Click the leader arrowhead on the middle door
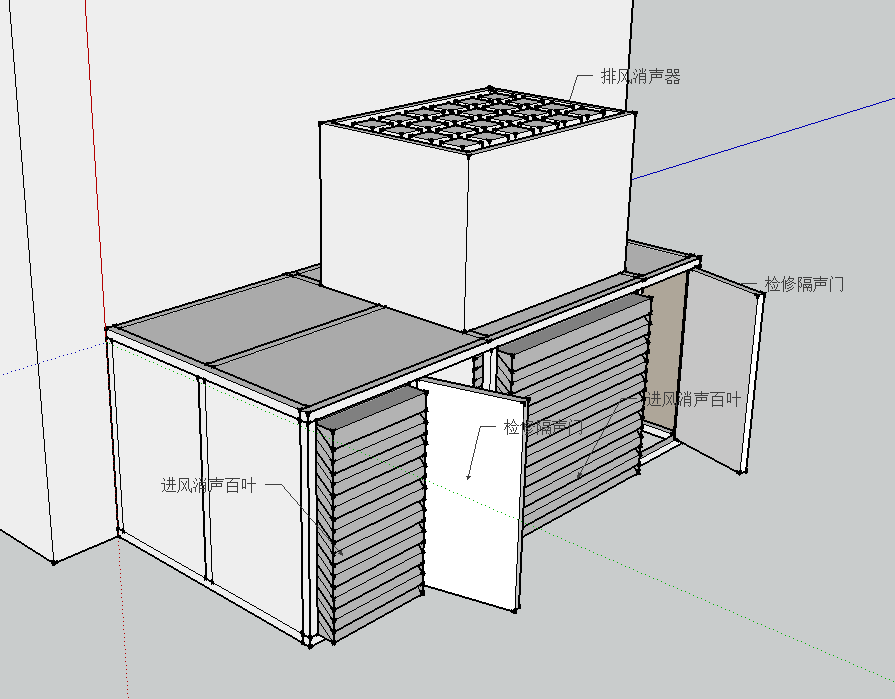Viewport: 895px width, 699px height. coord(469,477)
